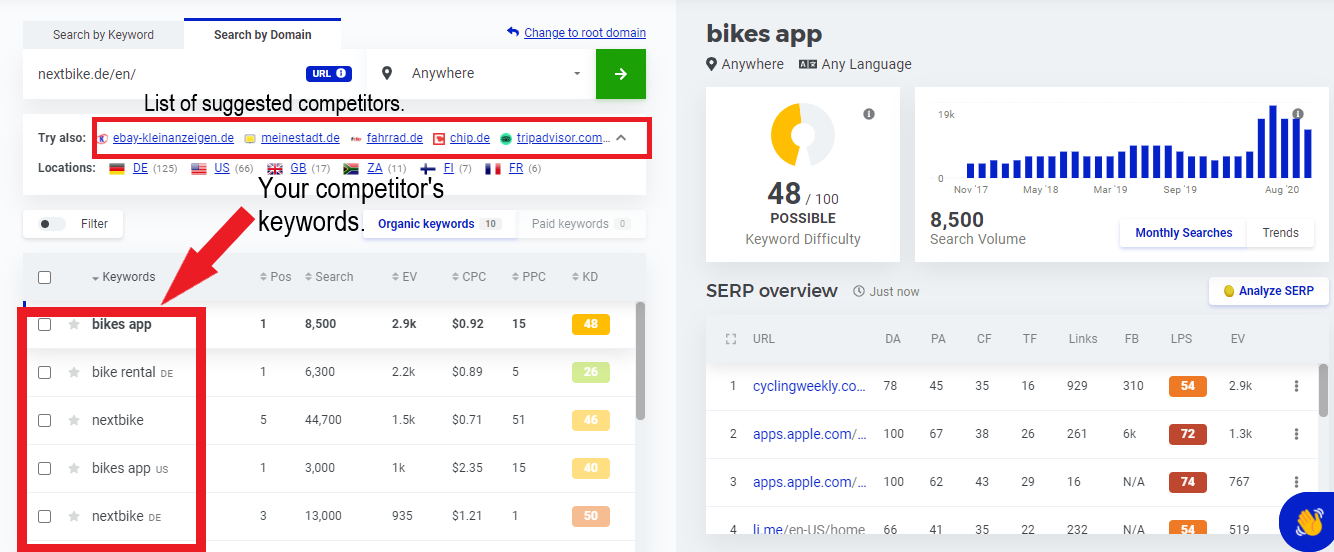This screenshot has width=1334, height=552.
Task: Open tripadvisor.com competitor suggestion
Action: point(561,138)
